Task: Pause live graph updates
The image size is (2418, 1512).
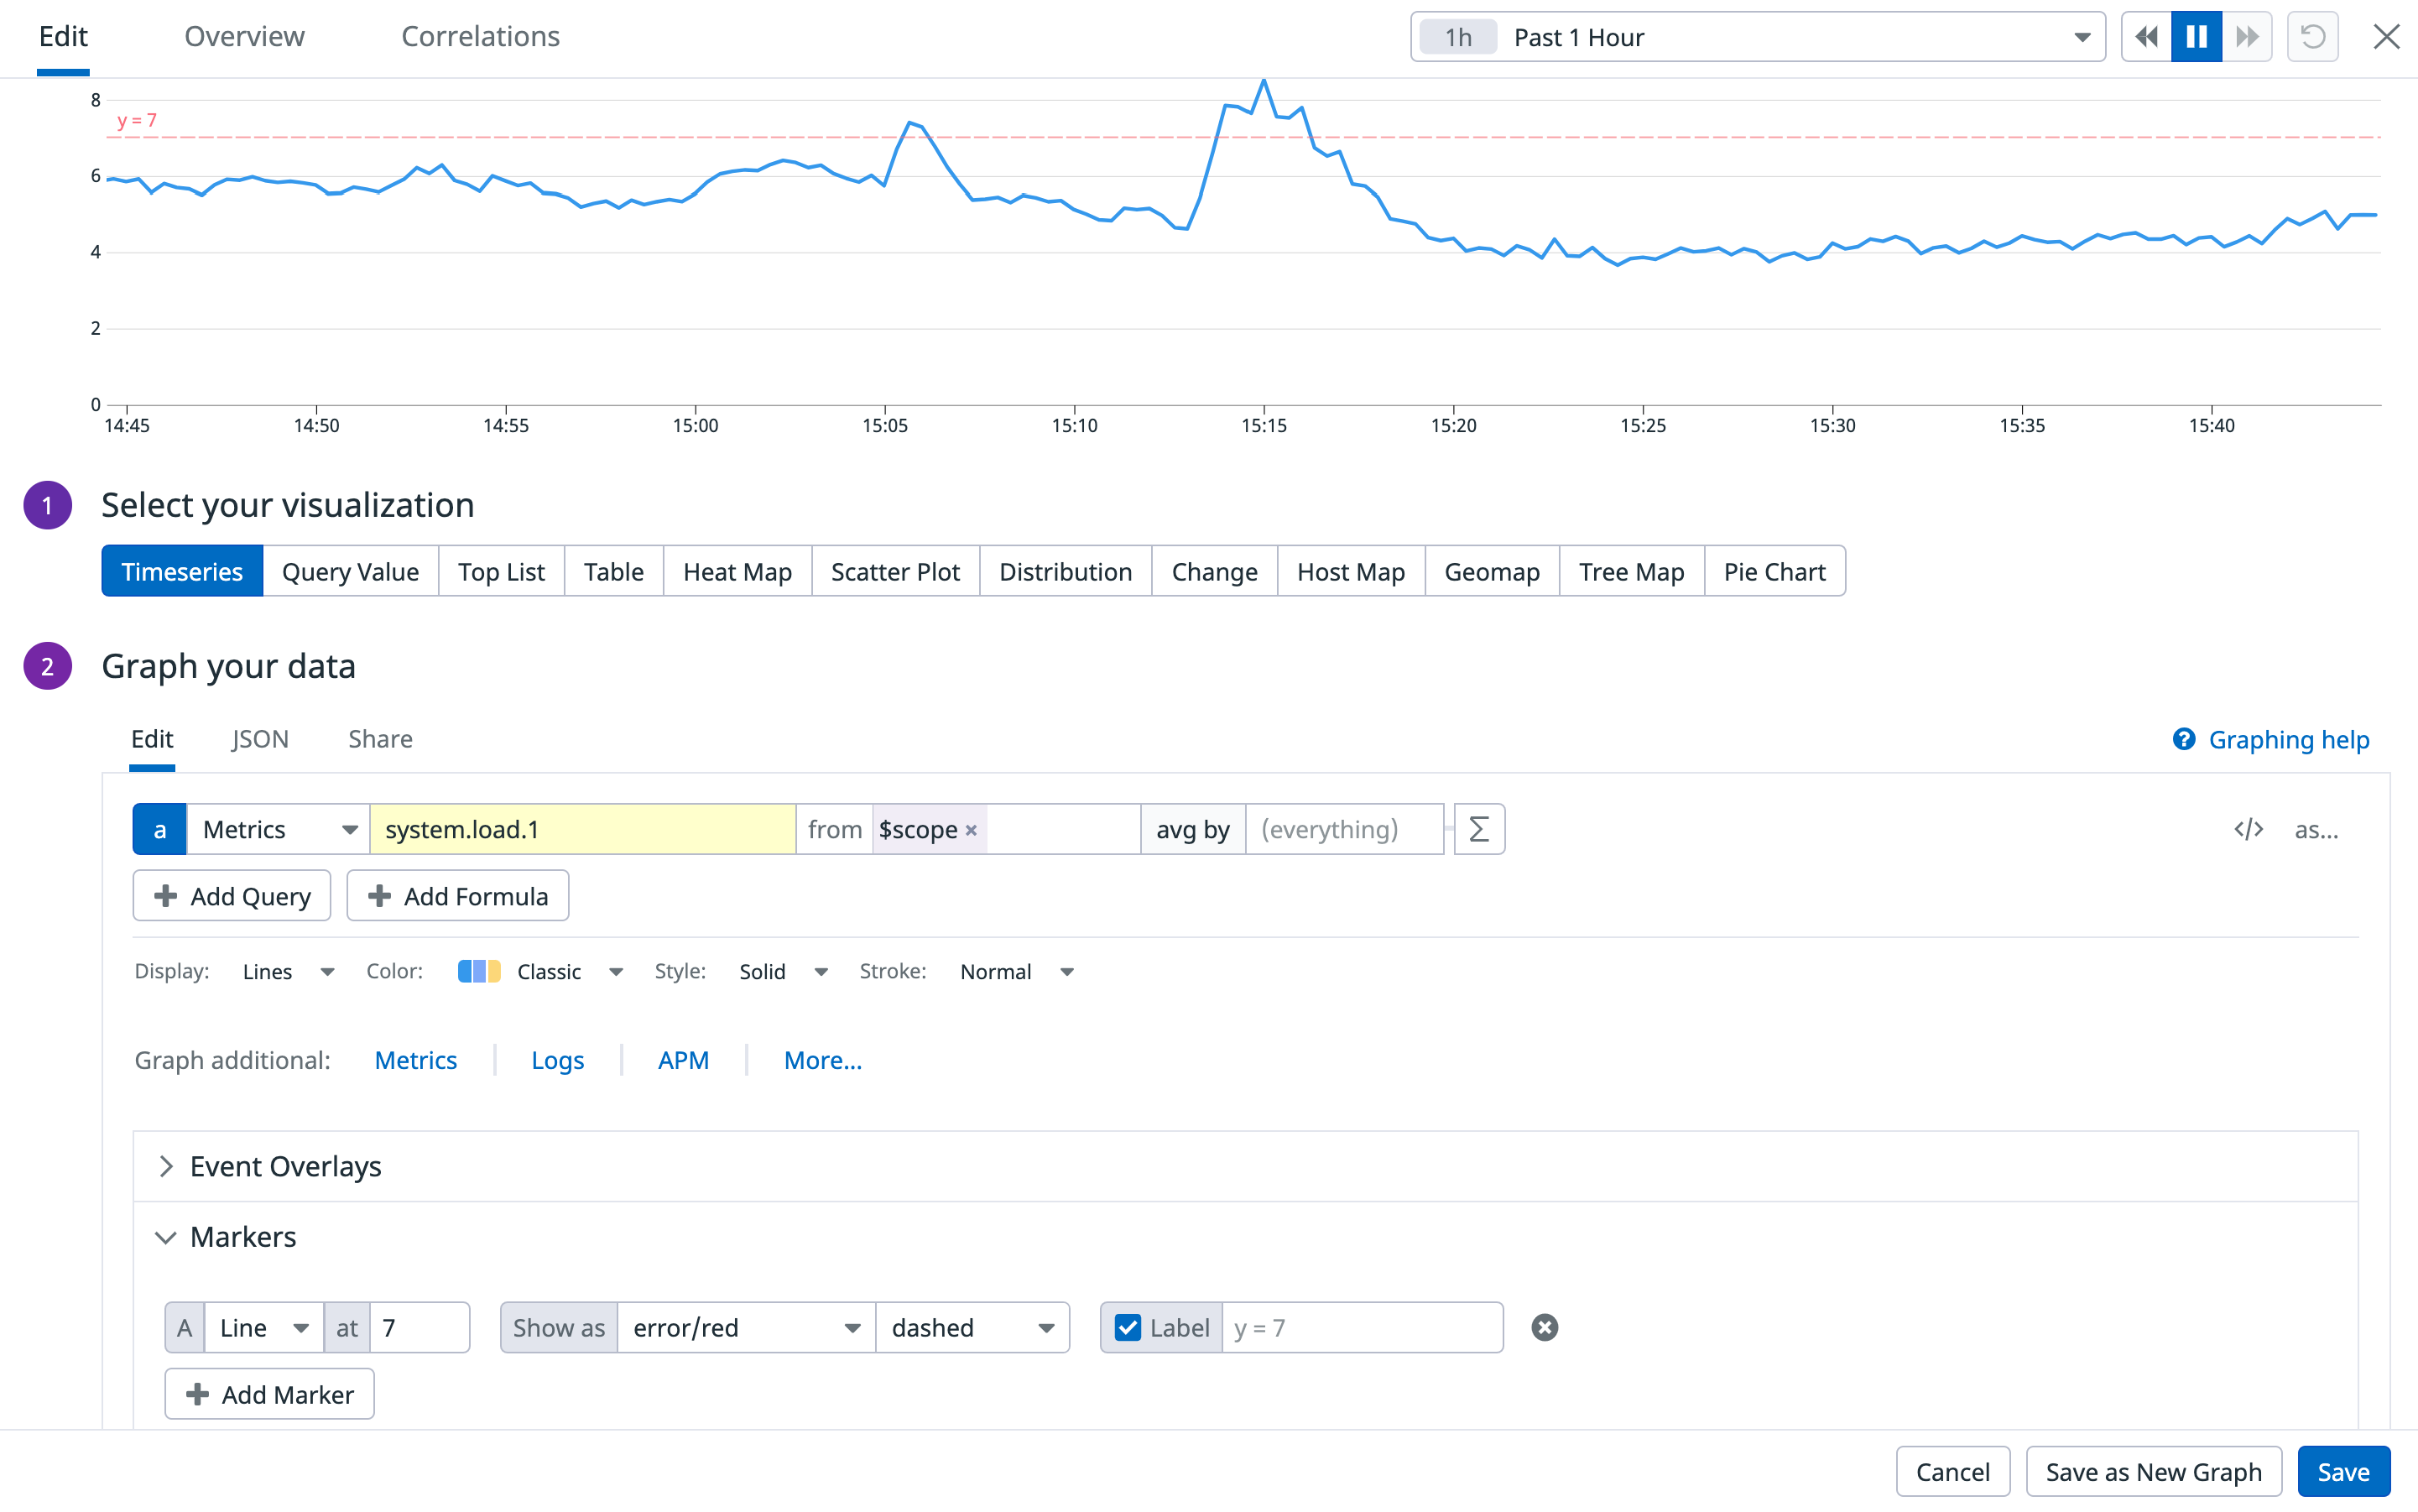Action: coord(2196,37)
